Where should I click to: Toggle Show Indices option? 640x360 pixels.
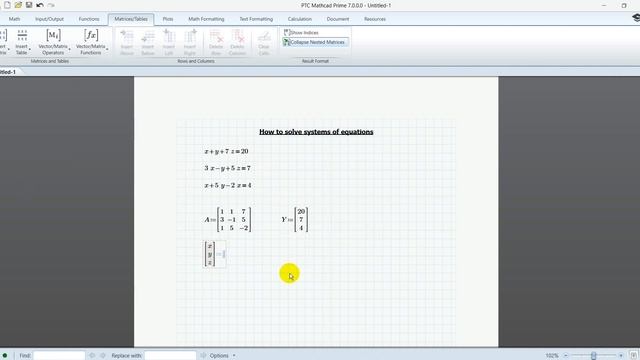(x=301, y=32)
